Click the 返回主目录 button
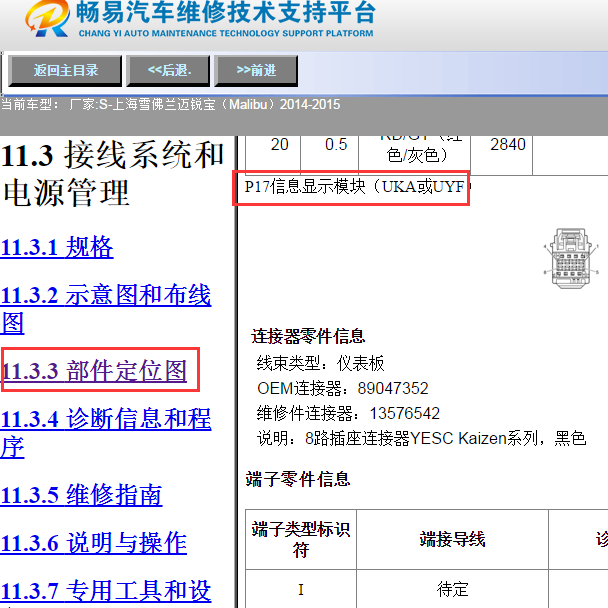This screenshot has width=608, height=608. [x=65, y=71]
